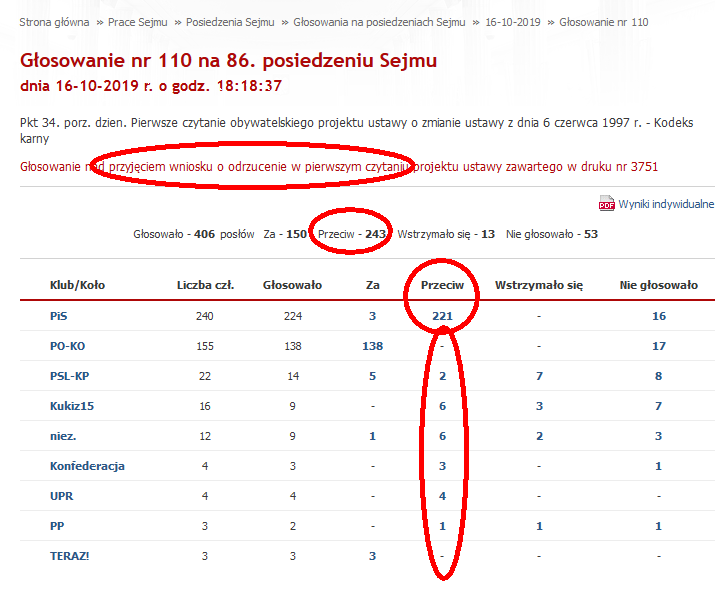Select the Za column header
The height and width of the screenshot is (604, 715).
[x=373, y=285]
